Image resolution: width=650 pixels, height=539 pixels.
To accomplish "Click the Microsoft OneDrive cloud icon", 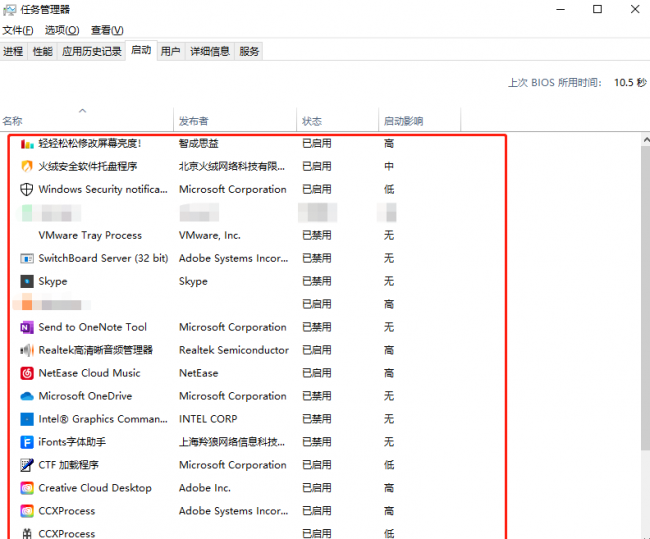I will (x=27, y=396).
